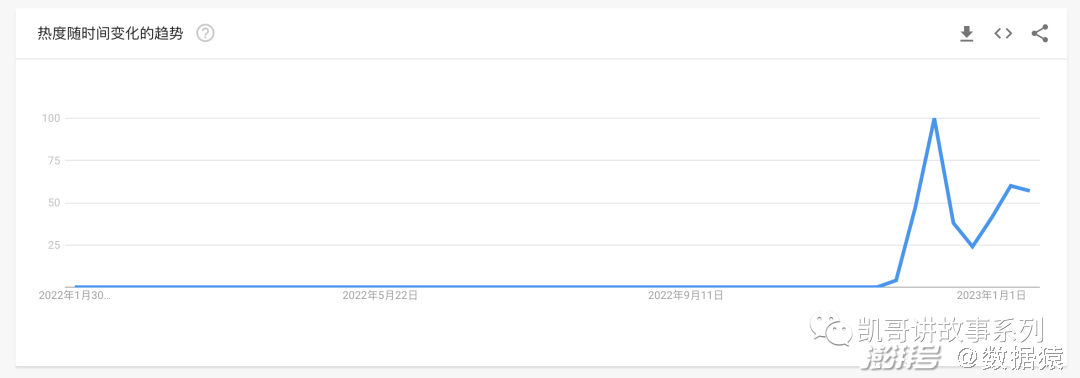Click the 澎湃号 logo watermark
This screenshot has height=378, width=1080.
(x=902, y=357)
